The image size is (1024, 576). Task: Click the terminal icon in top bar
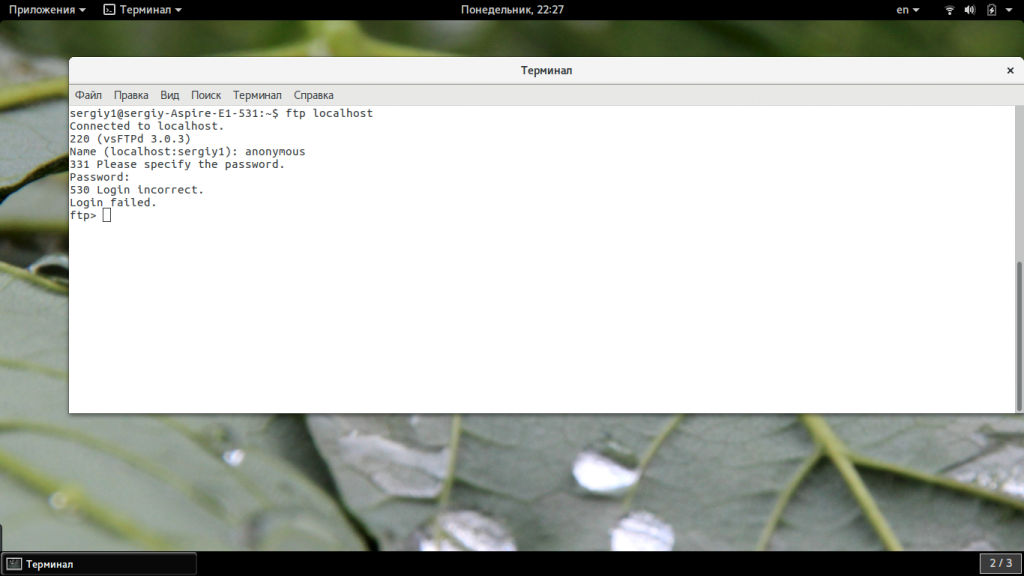point(109,10)
